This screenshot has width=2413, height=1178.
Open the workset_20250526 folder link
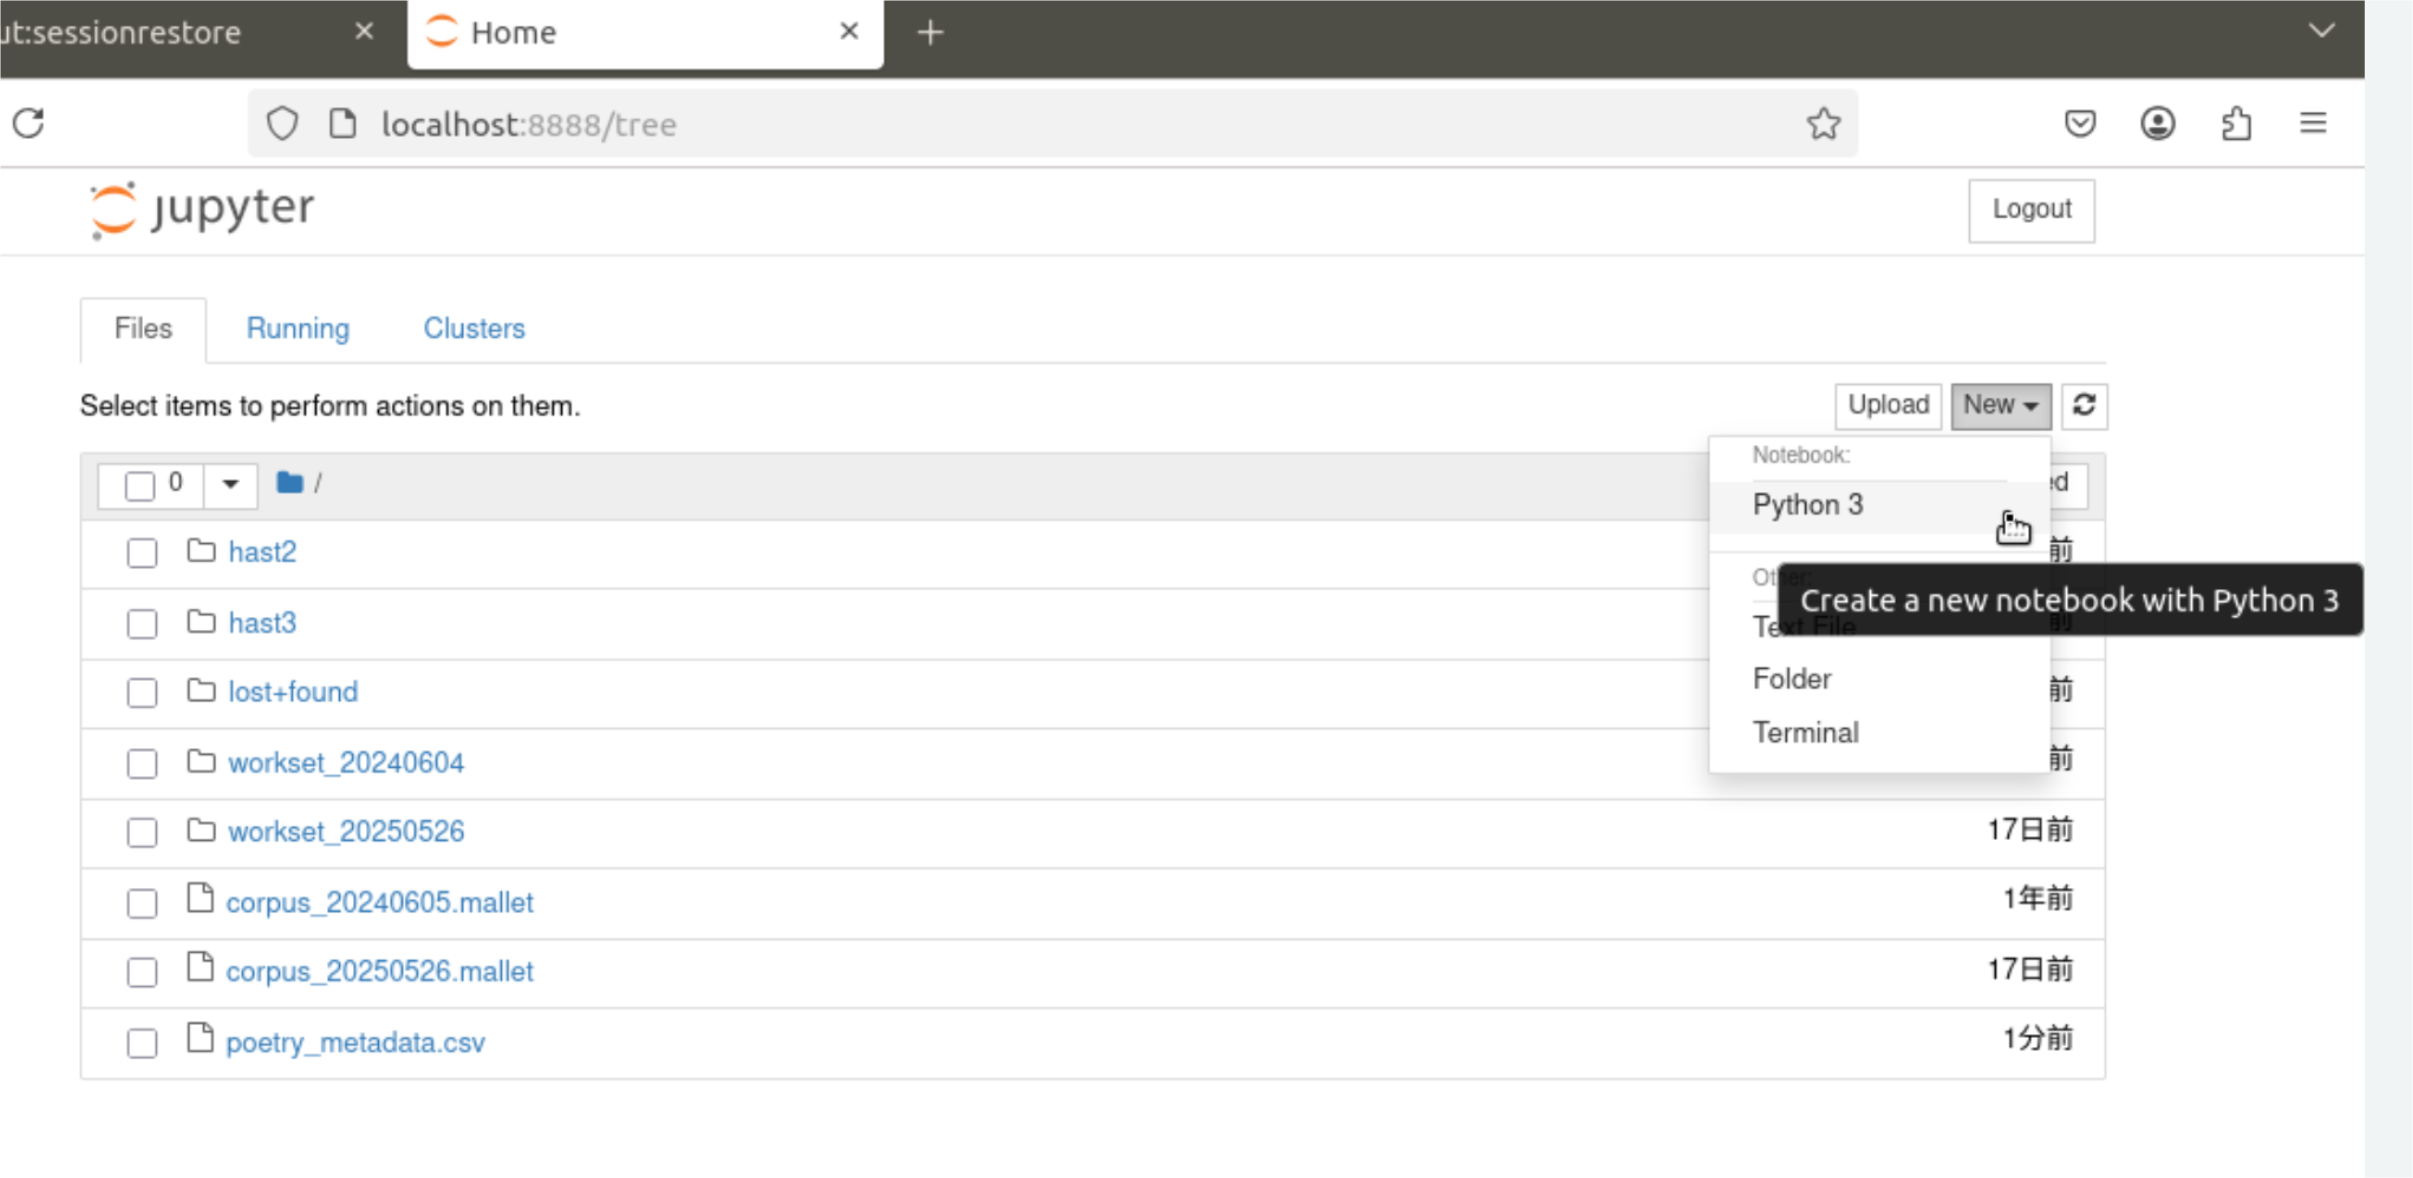346,832
